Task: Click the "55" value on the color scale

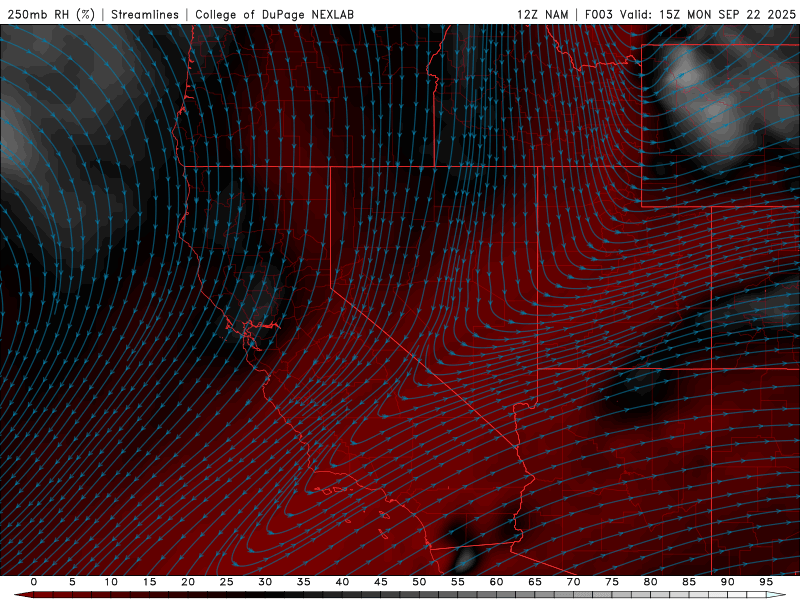Action: click(458, 582)
